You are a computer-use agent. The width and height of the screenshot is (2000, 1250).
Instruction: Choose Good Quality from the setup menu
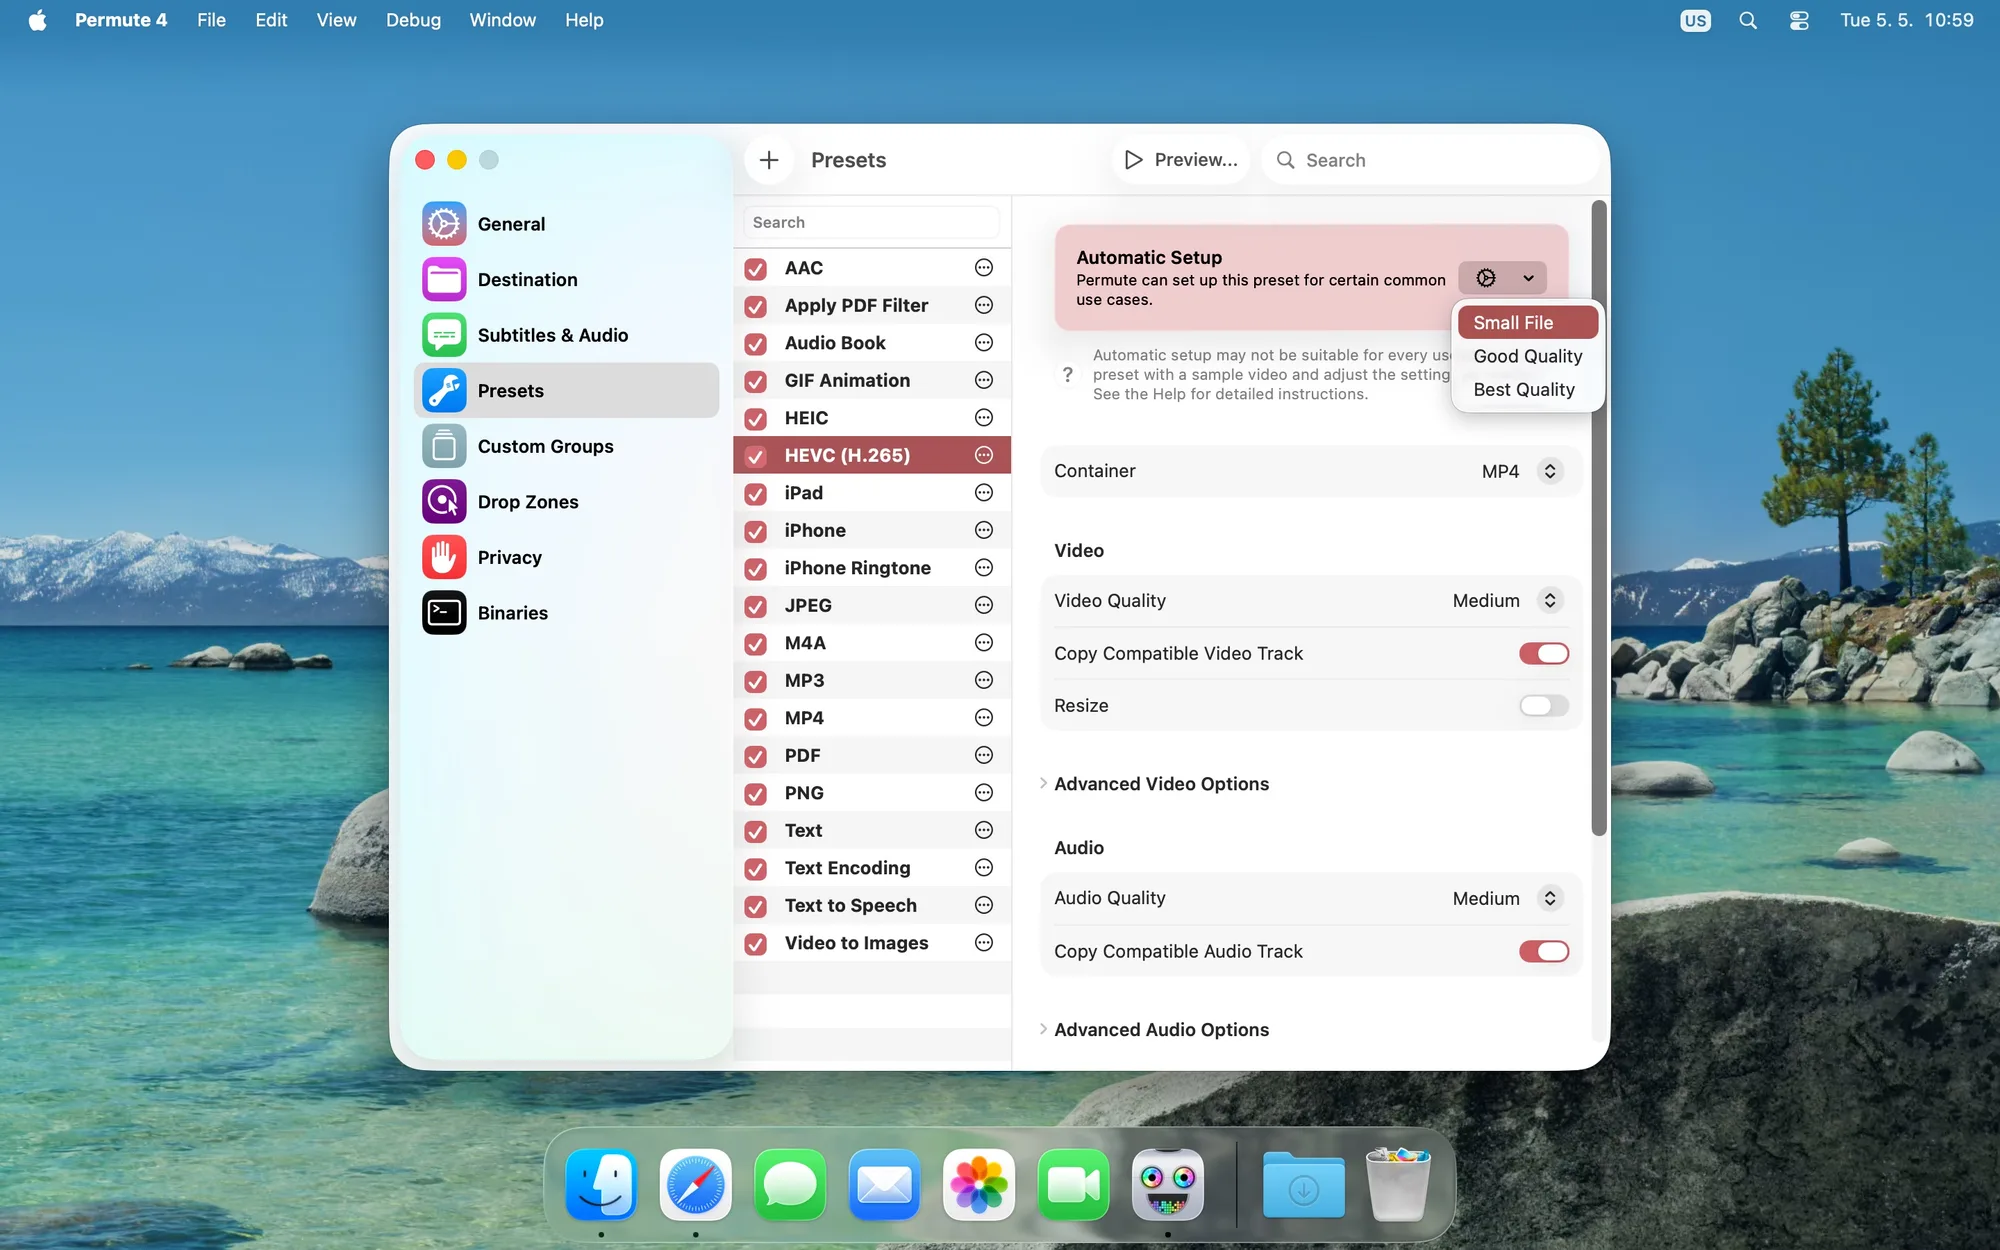[1527, 356]
